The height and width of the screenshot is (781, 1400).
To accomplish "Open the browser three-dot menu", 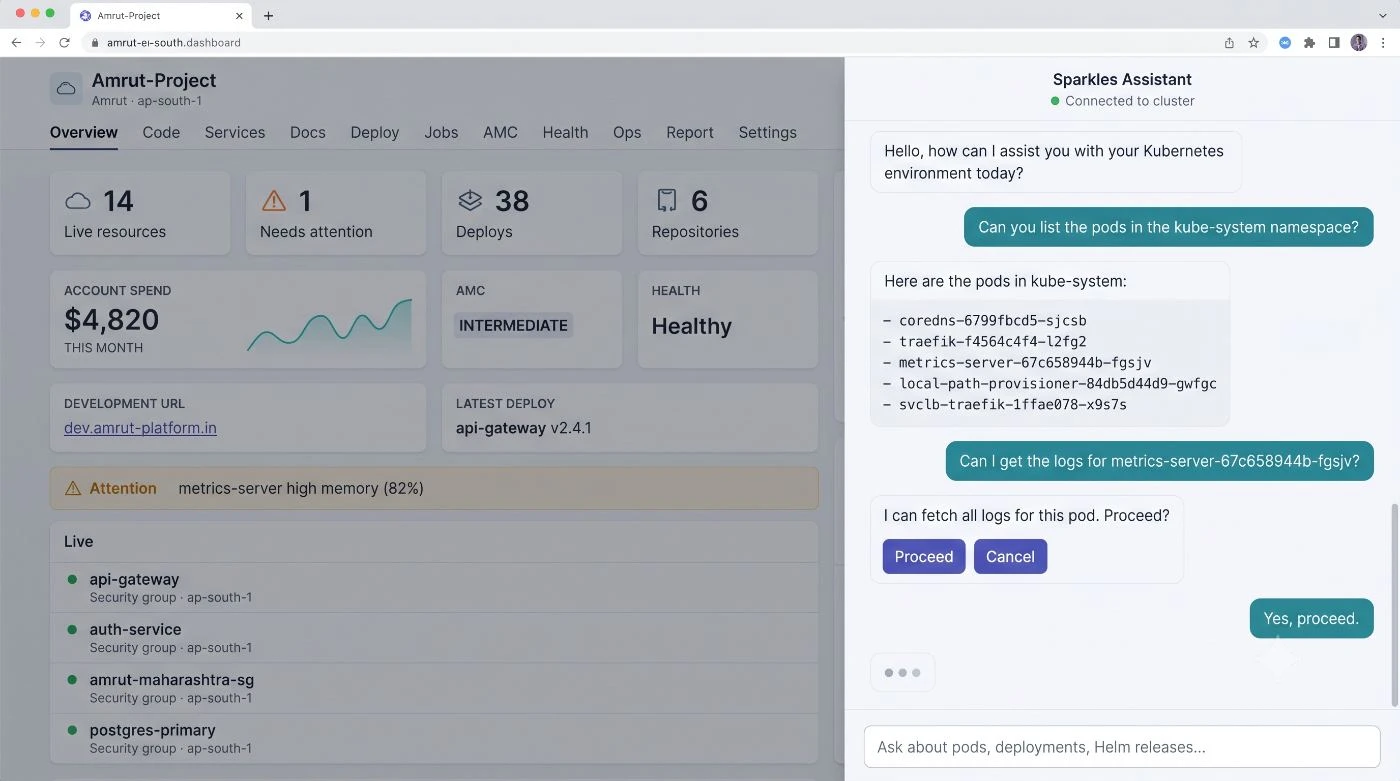I will click(1383, 43).
